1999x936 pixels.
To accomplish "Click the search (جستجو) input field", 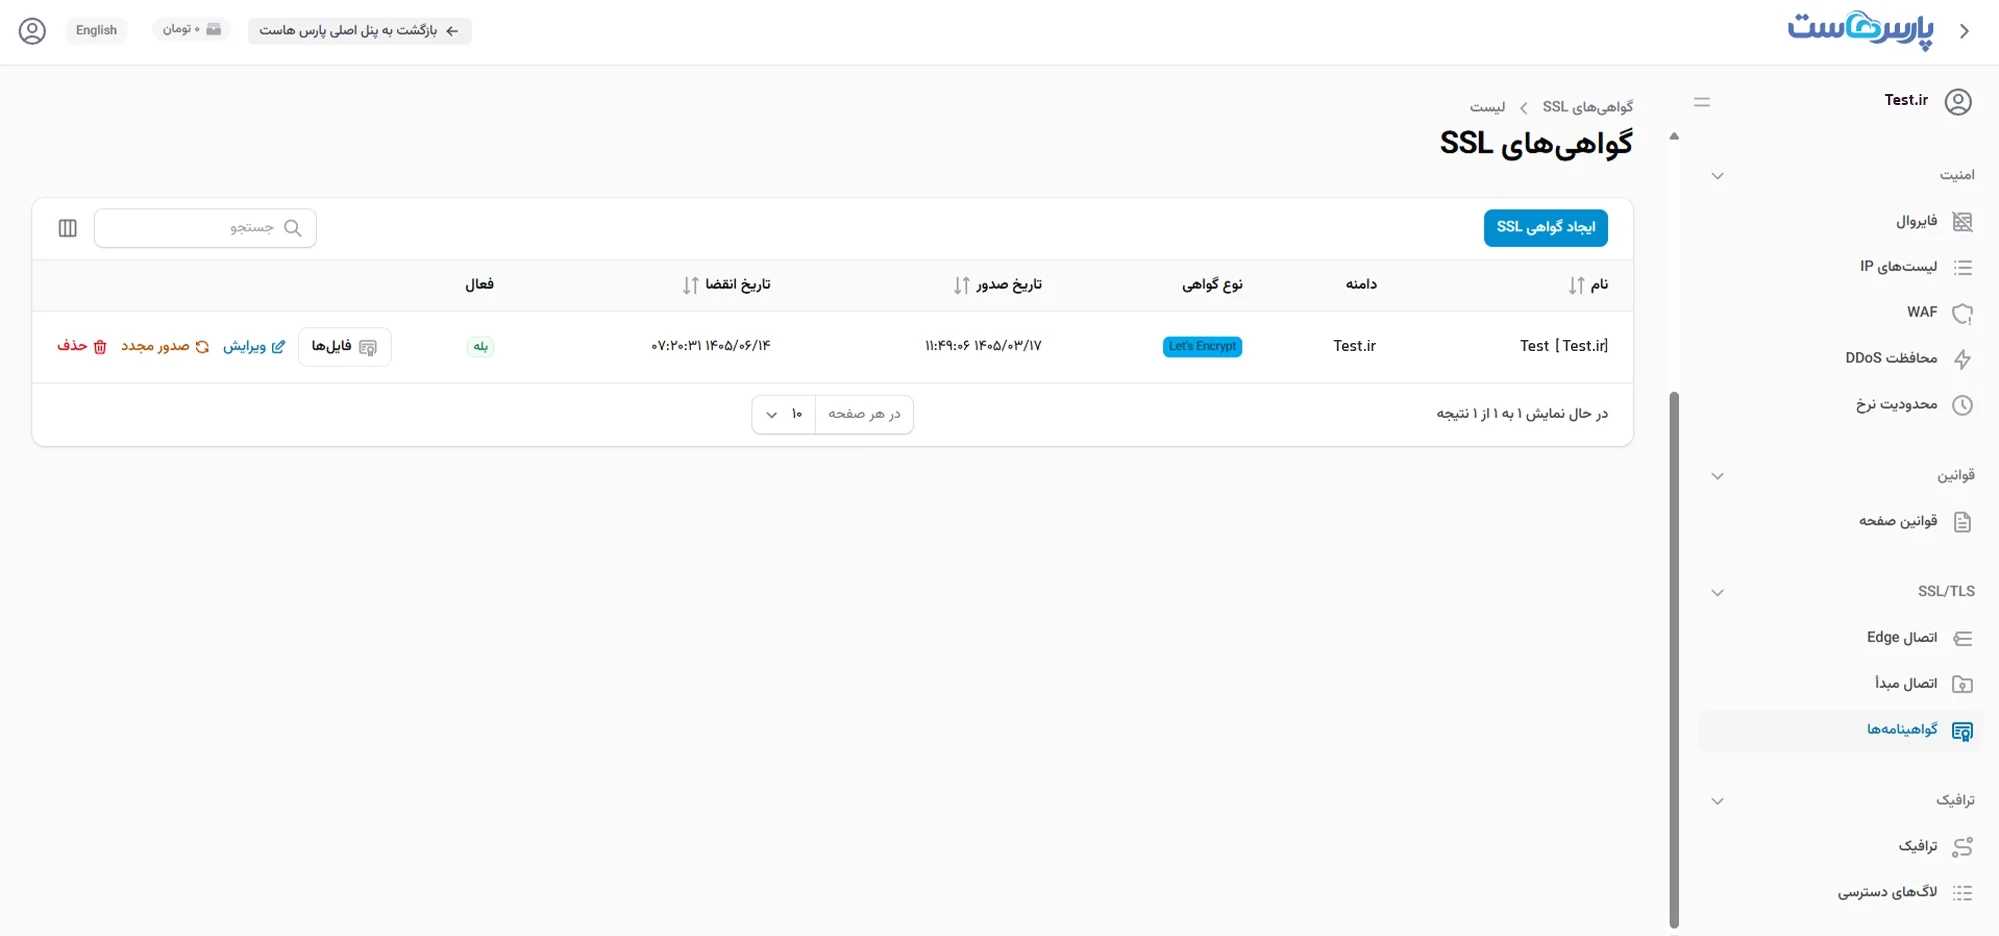I will pos(205,228).
